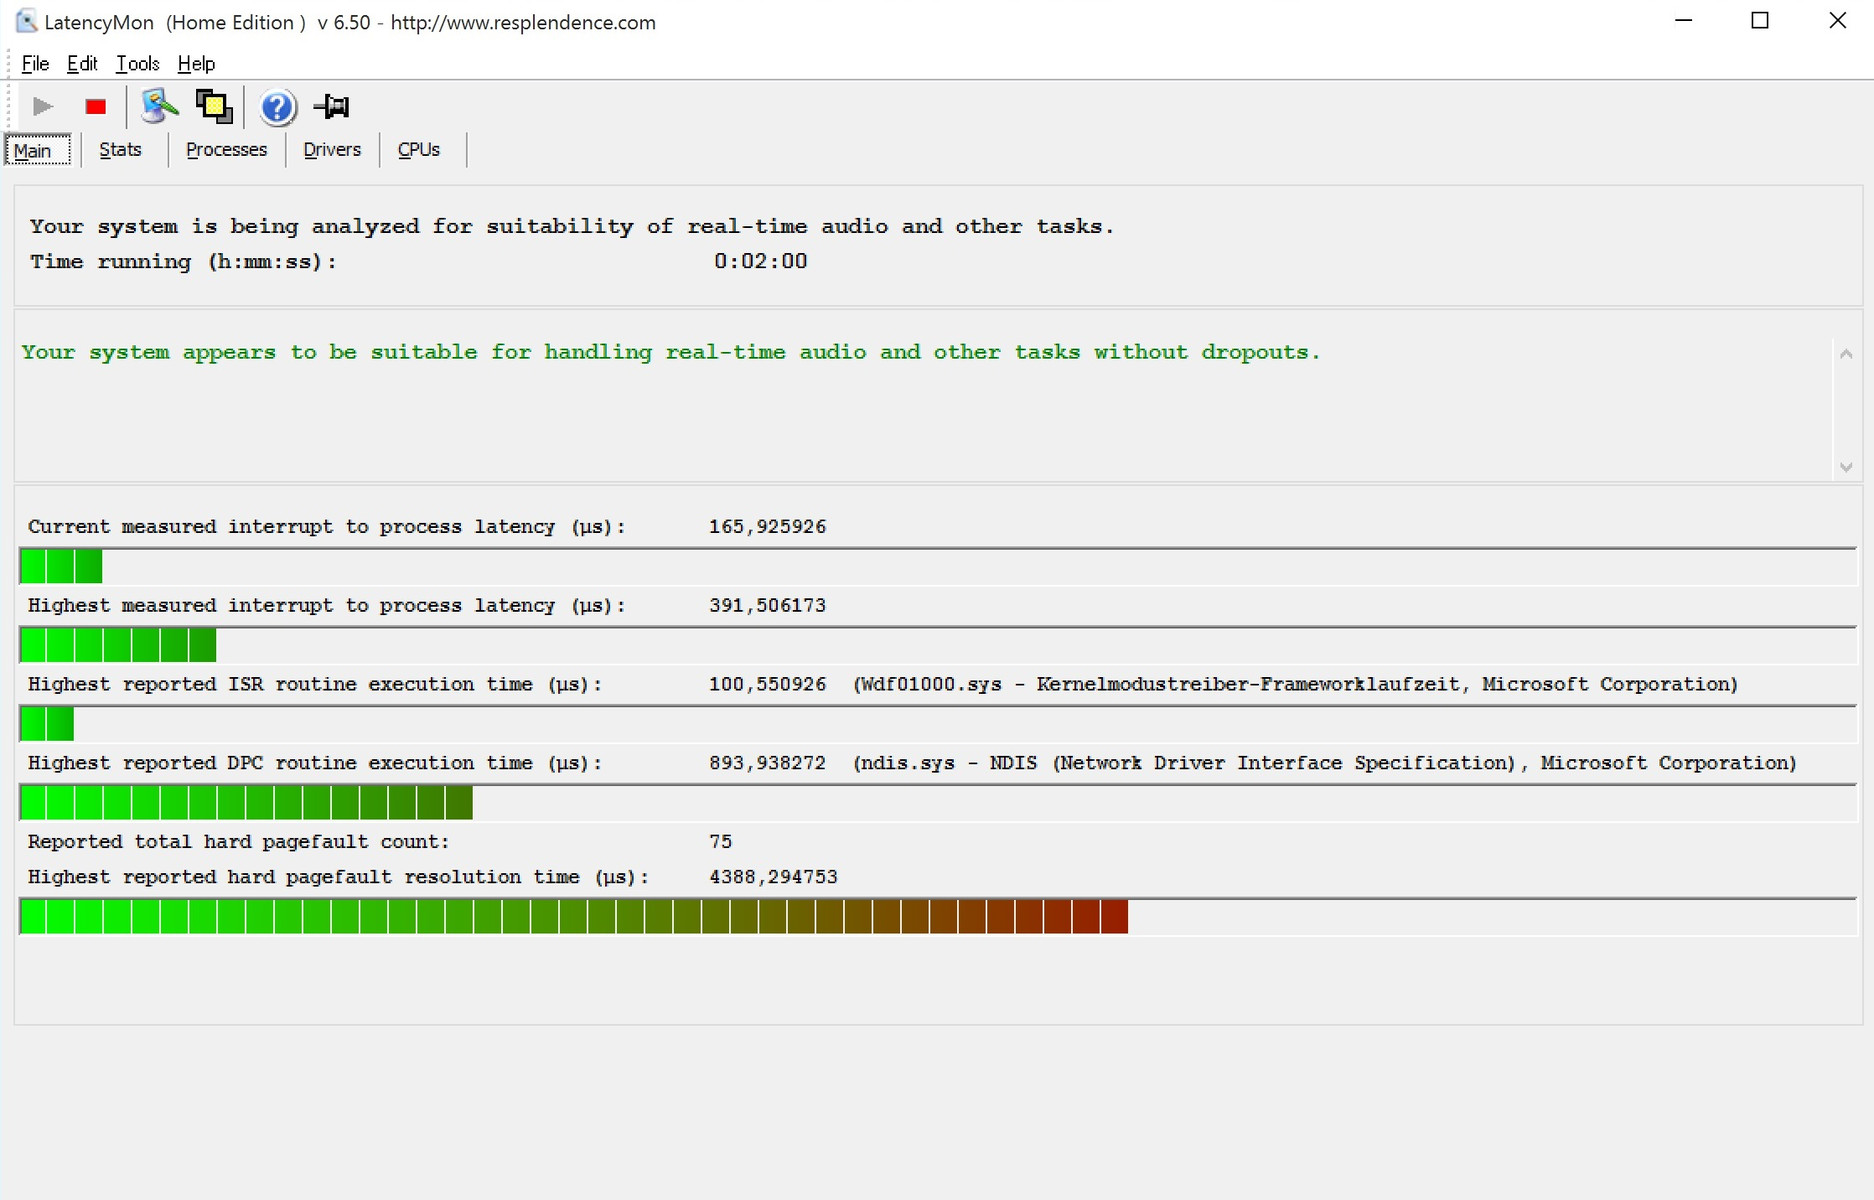1874x1200 pixels.
Task: Click the LatencyMon application icon in the title bar
Action: click(x=26, y=21)
